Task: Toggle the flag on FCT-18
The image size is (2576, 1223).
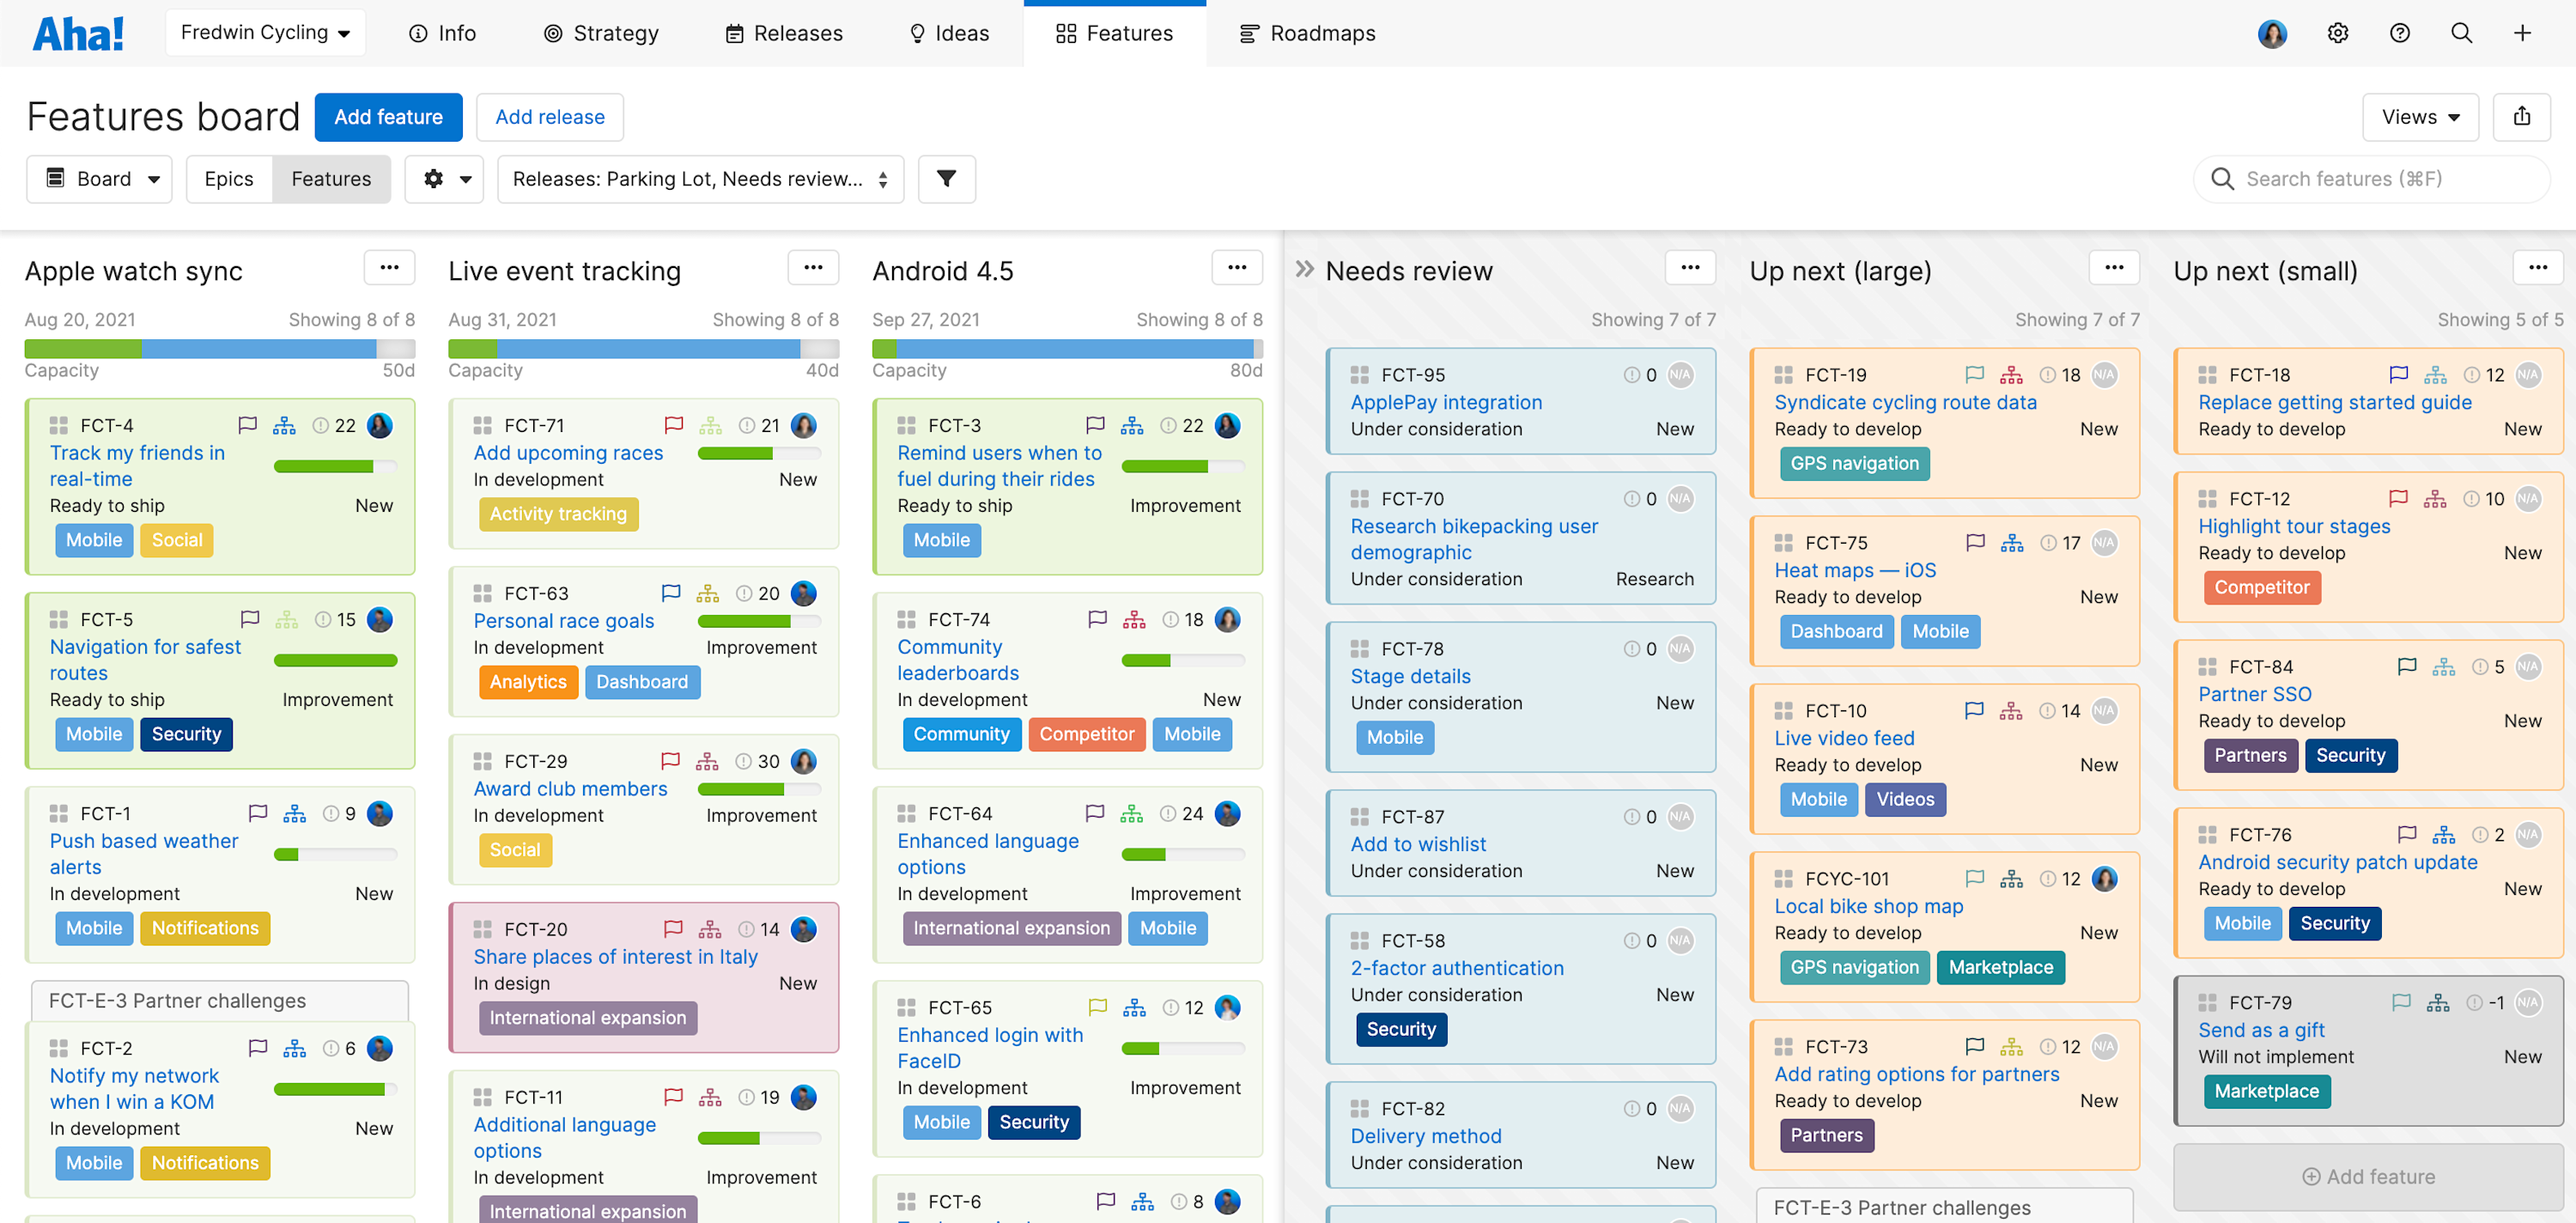Action: click(2398, 375)
